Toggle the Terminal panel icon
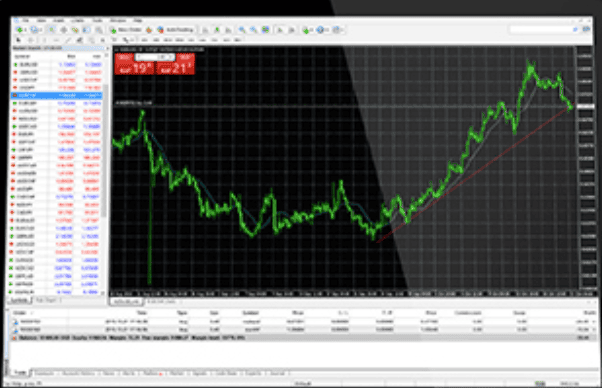Screen dimensions: 602x388 tap(86, 30)
